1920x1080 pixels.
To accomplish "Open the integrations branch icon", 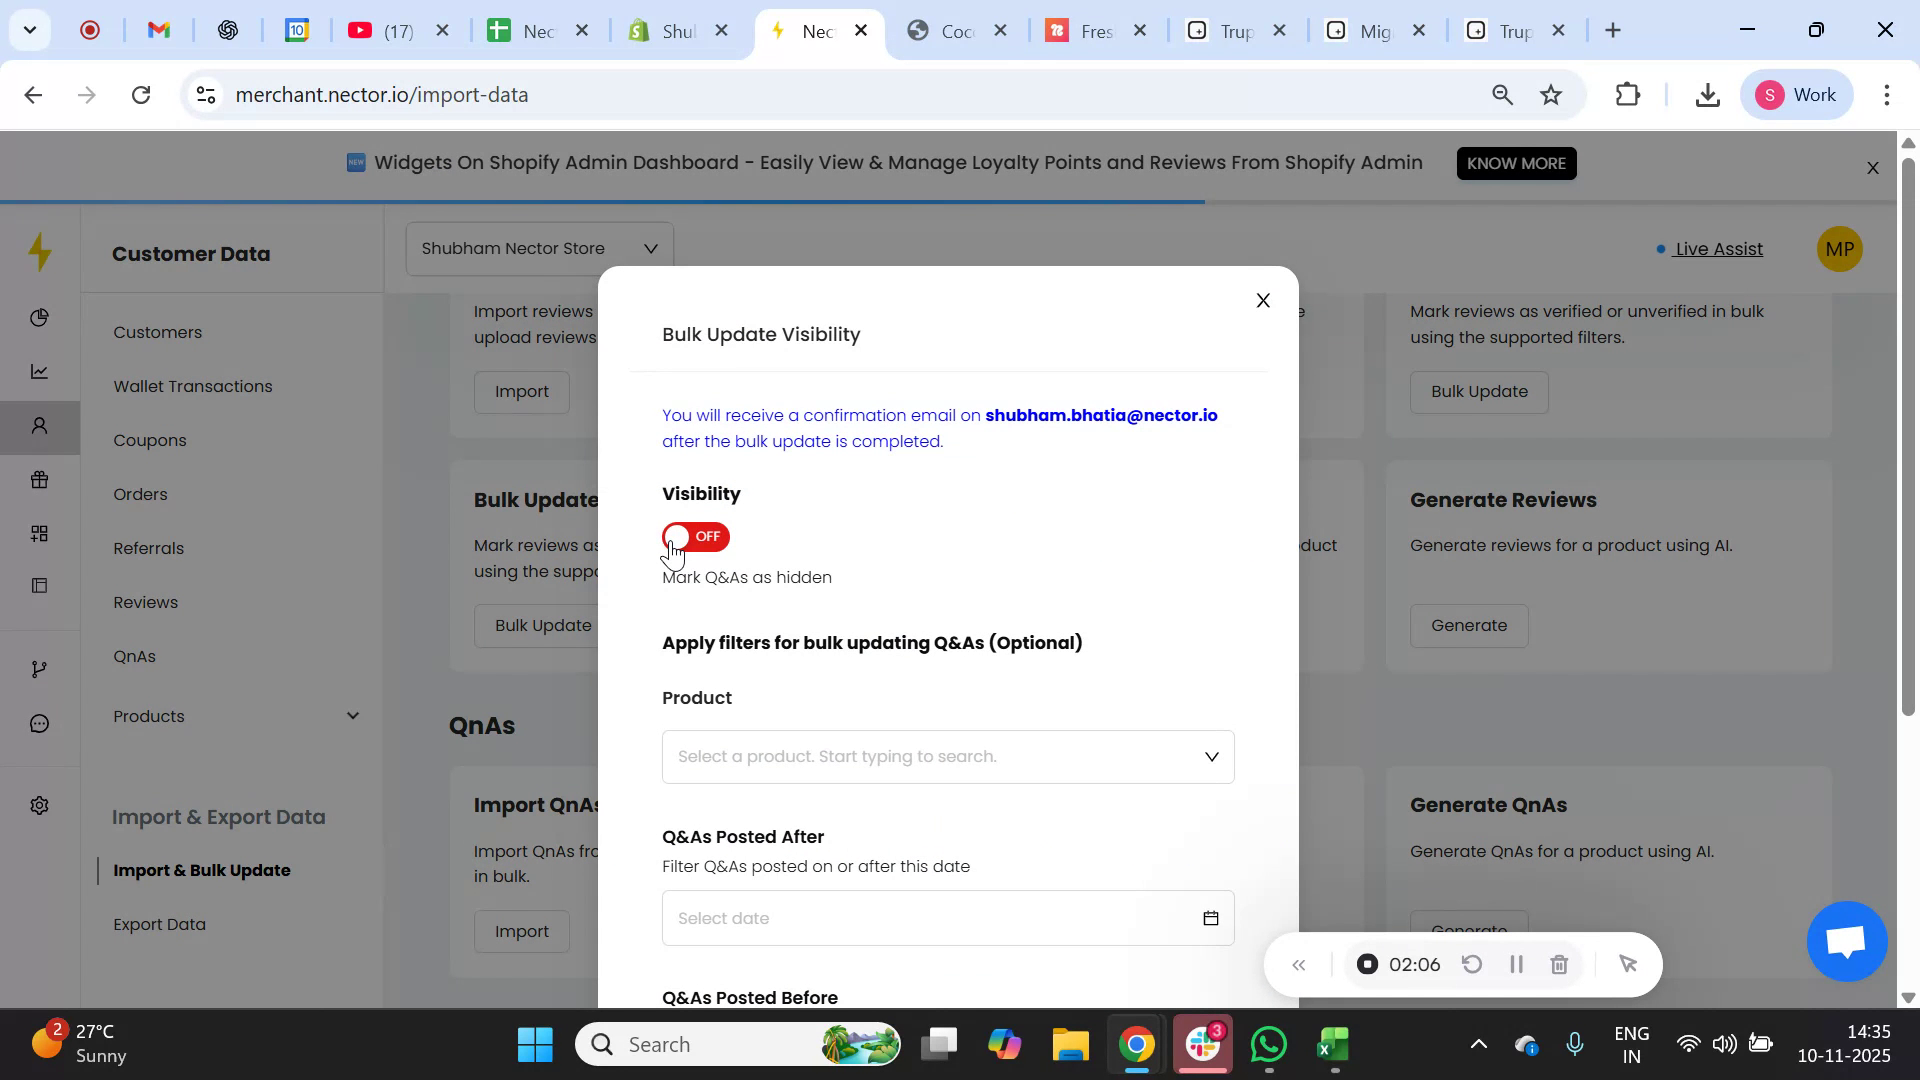I will 40,669.
